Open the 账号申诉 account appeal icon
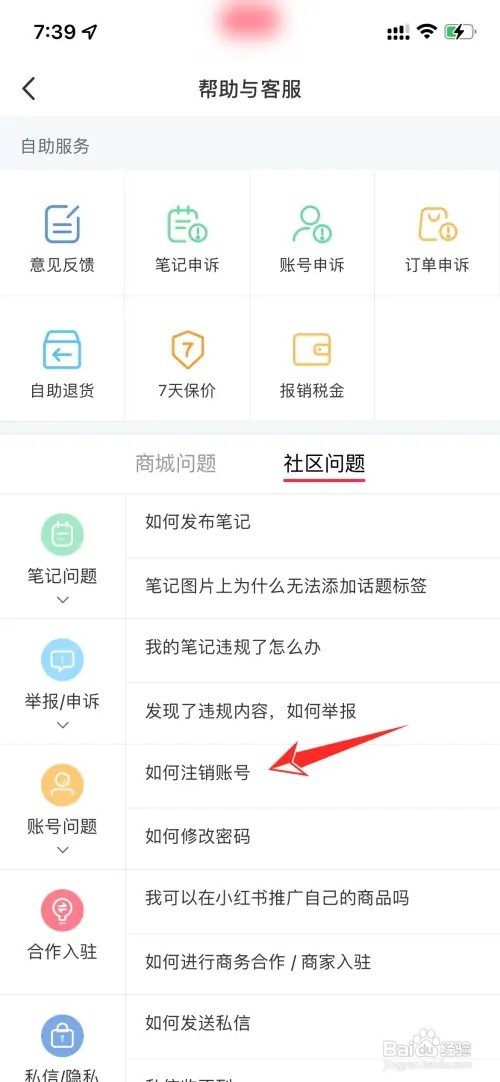Viewport: 500px width, 1082px height. (312, 224)
